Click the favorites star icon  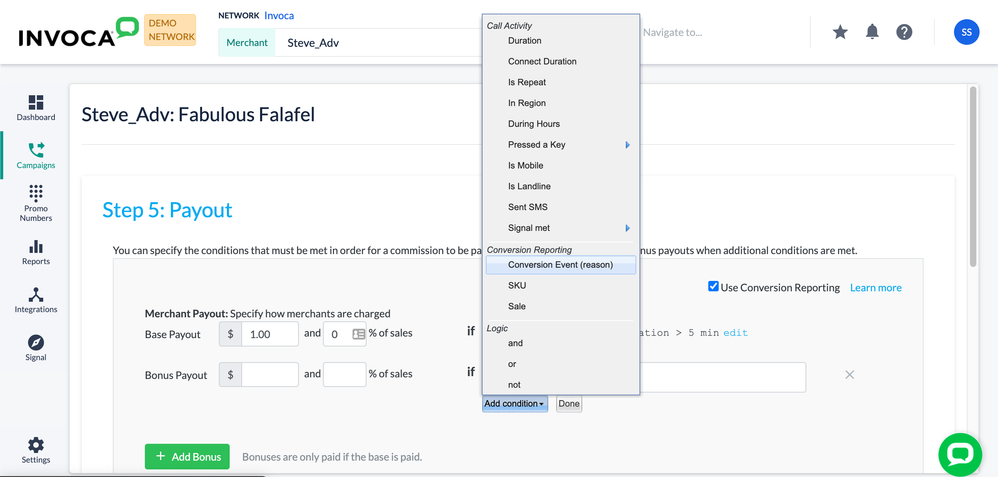[x=840, y=32]
